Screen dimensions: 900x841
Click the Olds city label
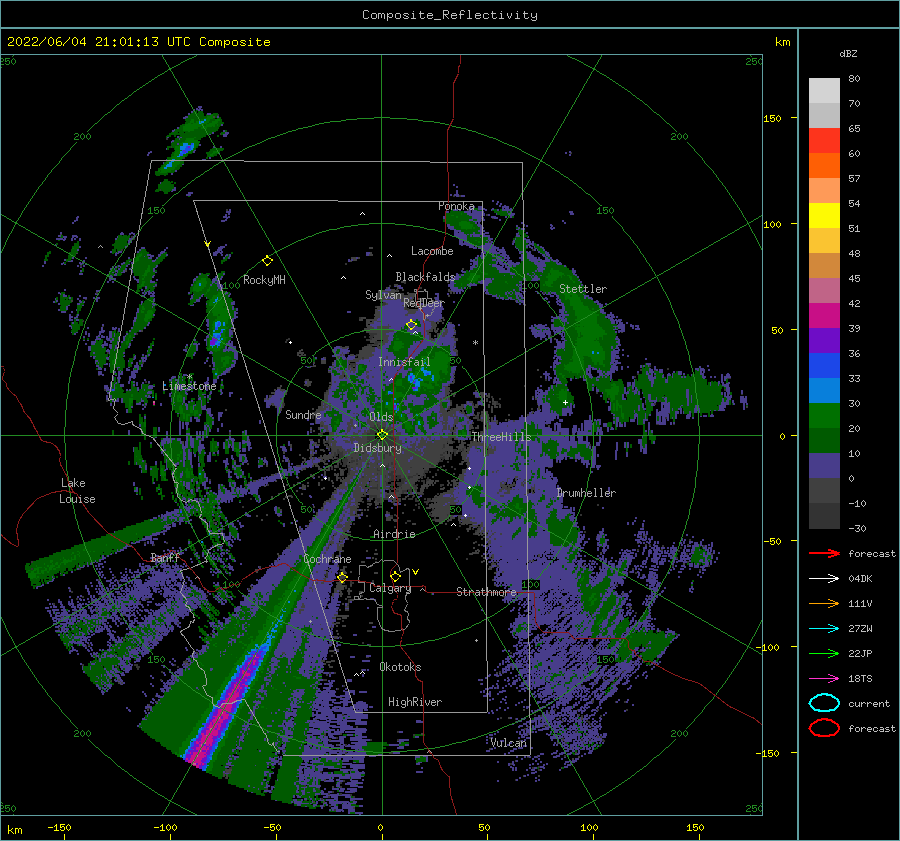[x=381, y=417]
